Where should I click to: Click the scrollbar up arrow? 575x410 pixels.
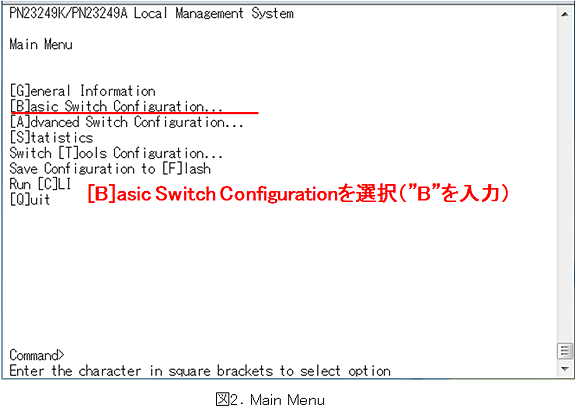coord(564,14)
